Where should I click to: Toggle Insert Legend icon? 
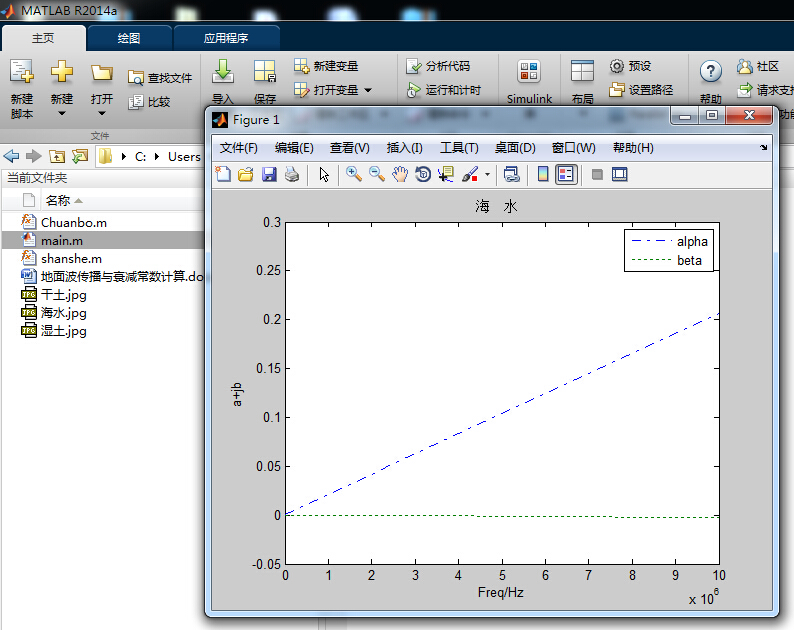tap(566, 175)
